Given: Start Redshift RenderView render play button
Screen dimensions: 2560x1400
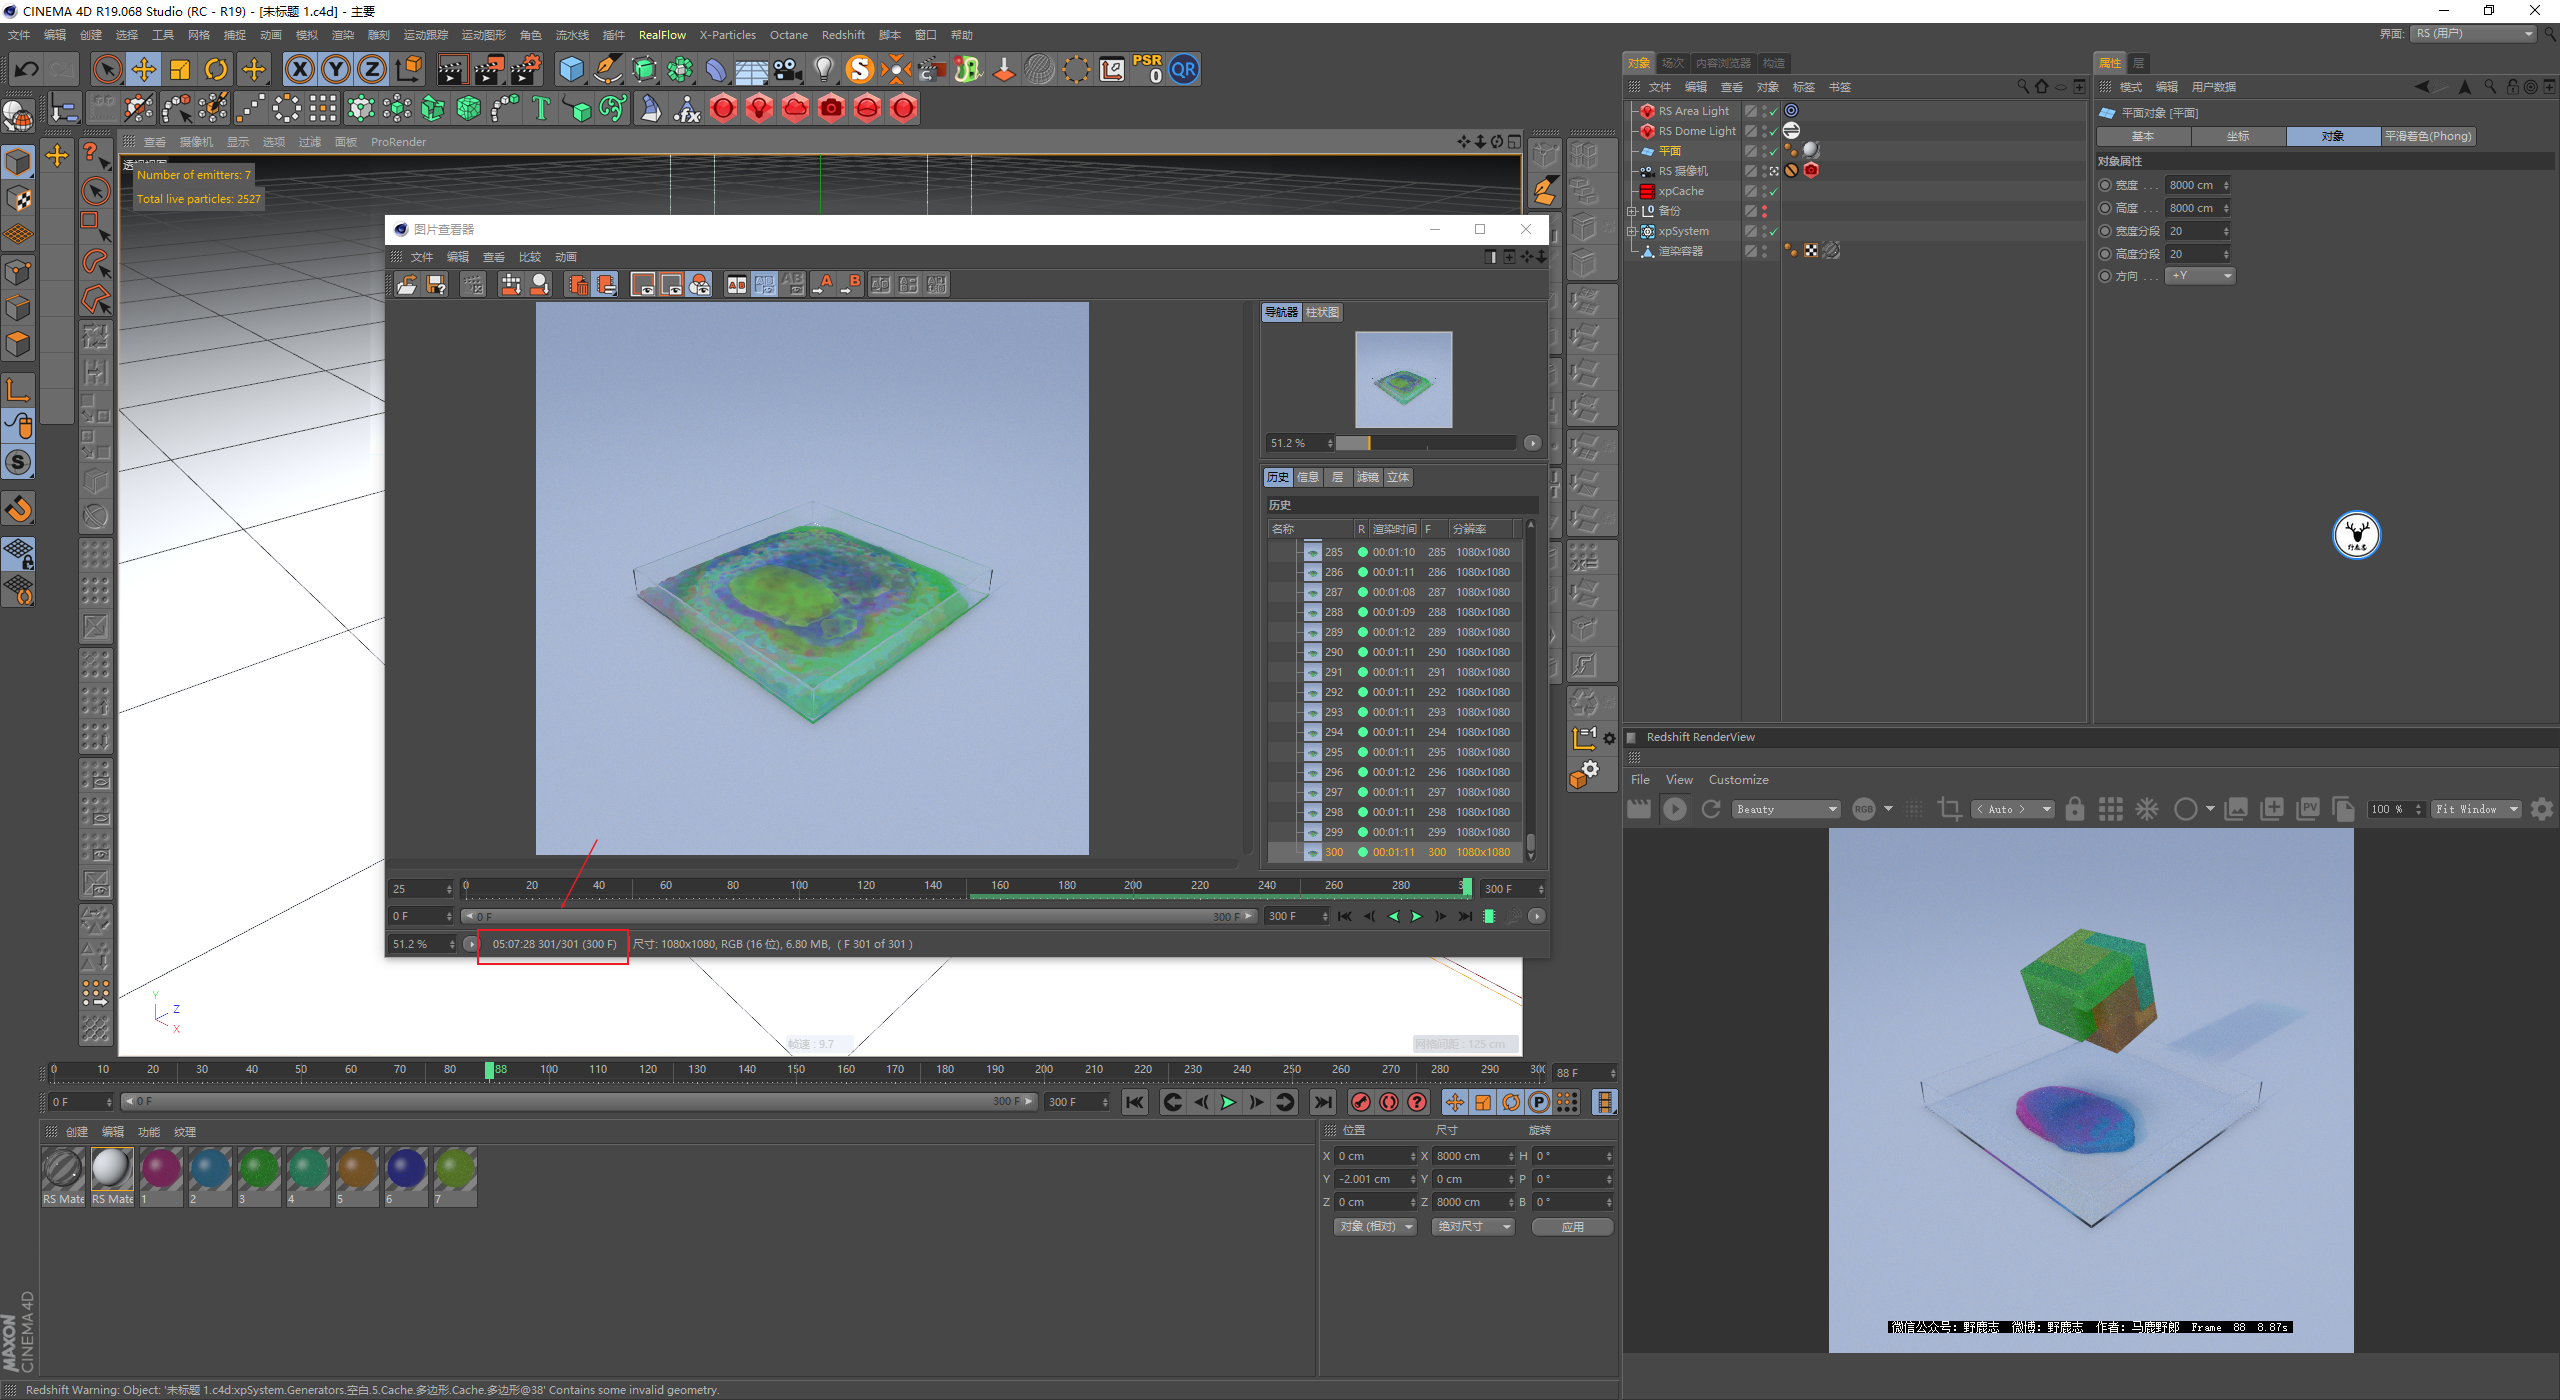Looking at the screenshot, I should pyautogui.click(x=1675, y=809).
